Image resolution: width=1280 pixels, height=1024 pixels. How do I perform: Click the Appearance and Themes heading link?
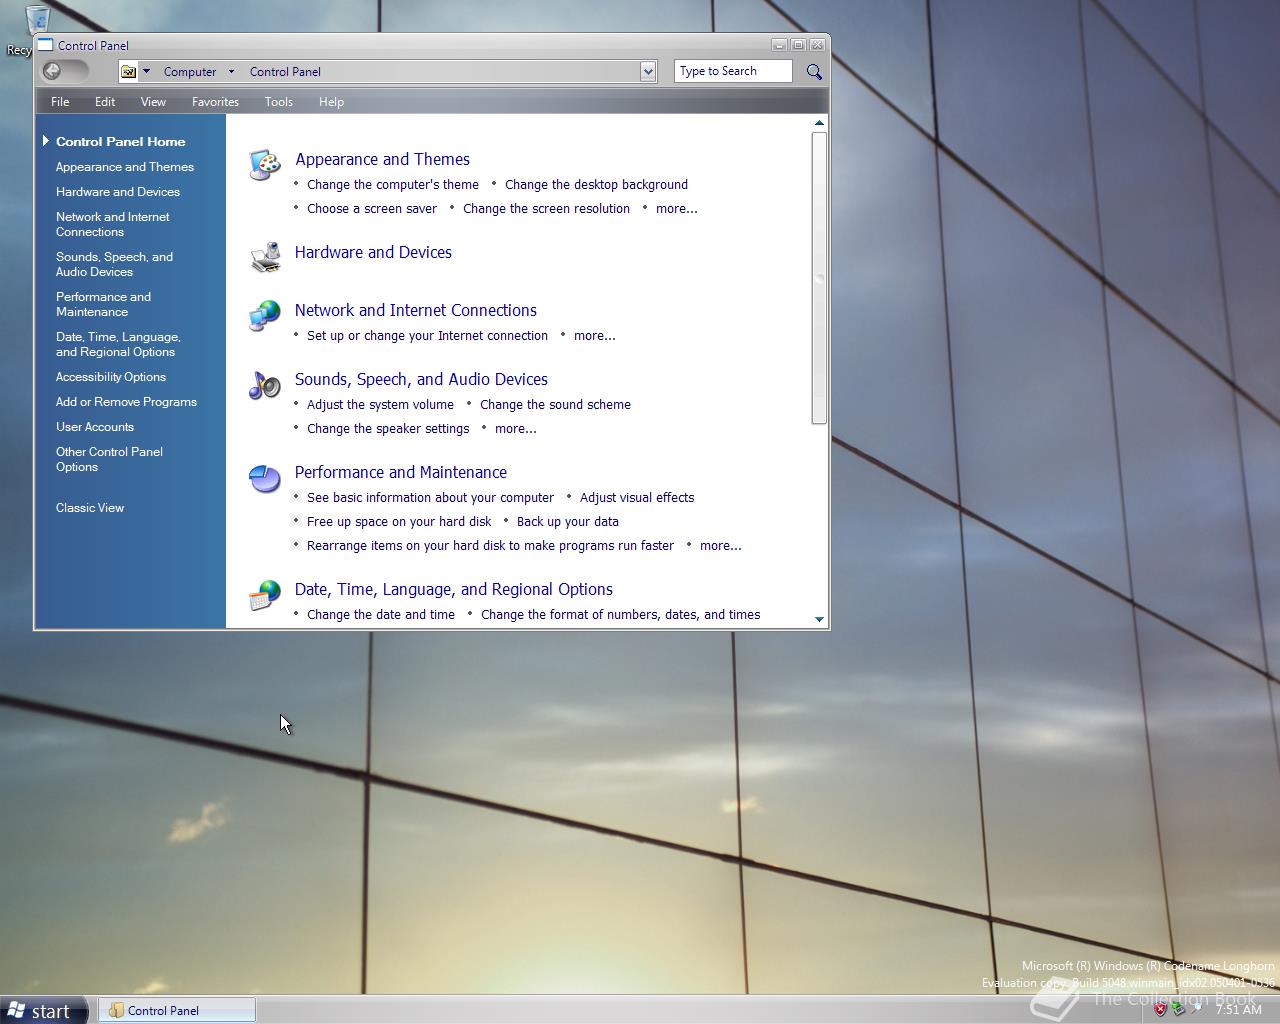coord(382,159)
